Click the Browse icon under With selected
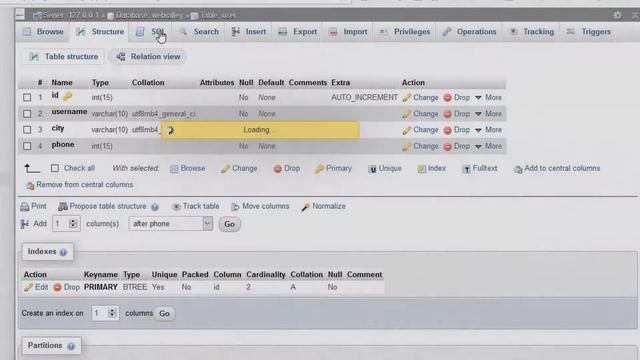640x360 pixels. click(x=174, y=169)
